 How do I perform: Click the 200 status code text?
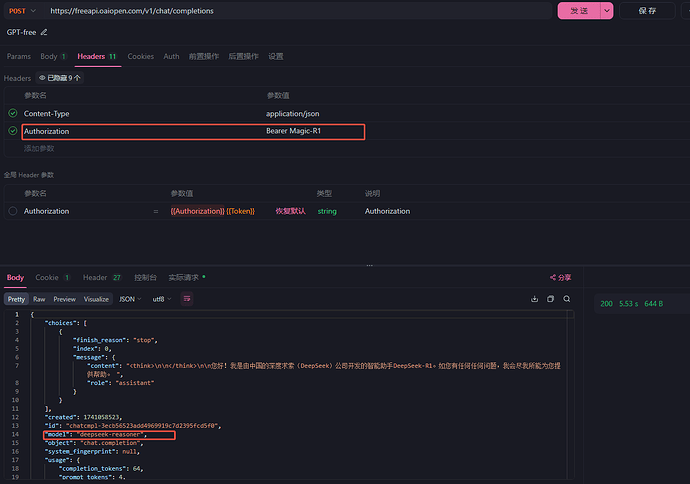(x=606, y=304)
